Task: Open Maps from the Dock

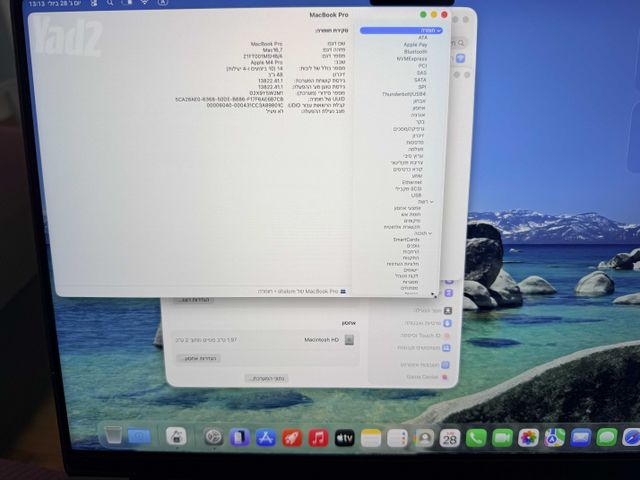Action: [555, 438]
